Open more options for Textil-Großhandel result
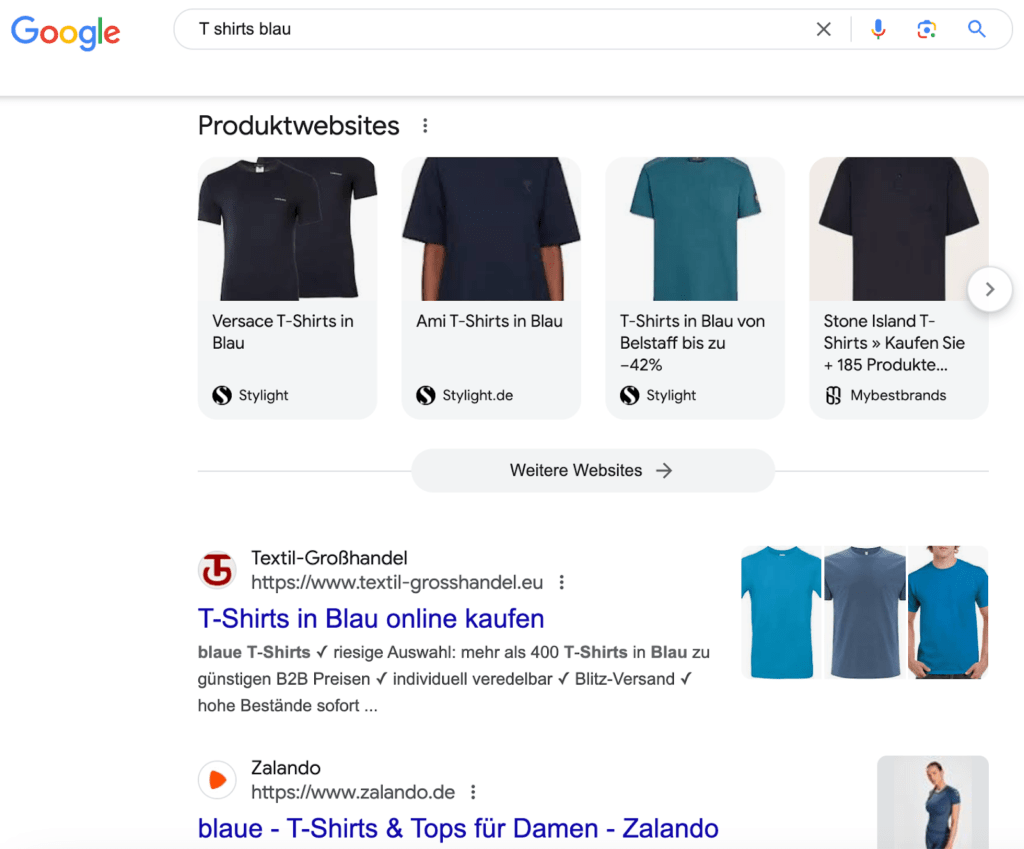Image resolution: width=1024 pixels, height=849 pixels. [x=562, y=582]
